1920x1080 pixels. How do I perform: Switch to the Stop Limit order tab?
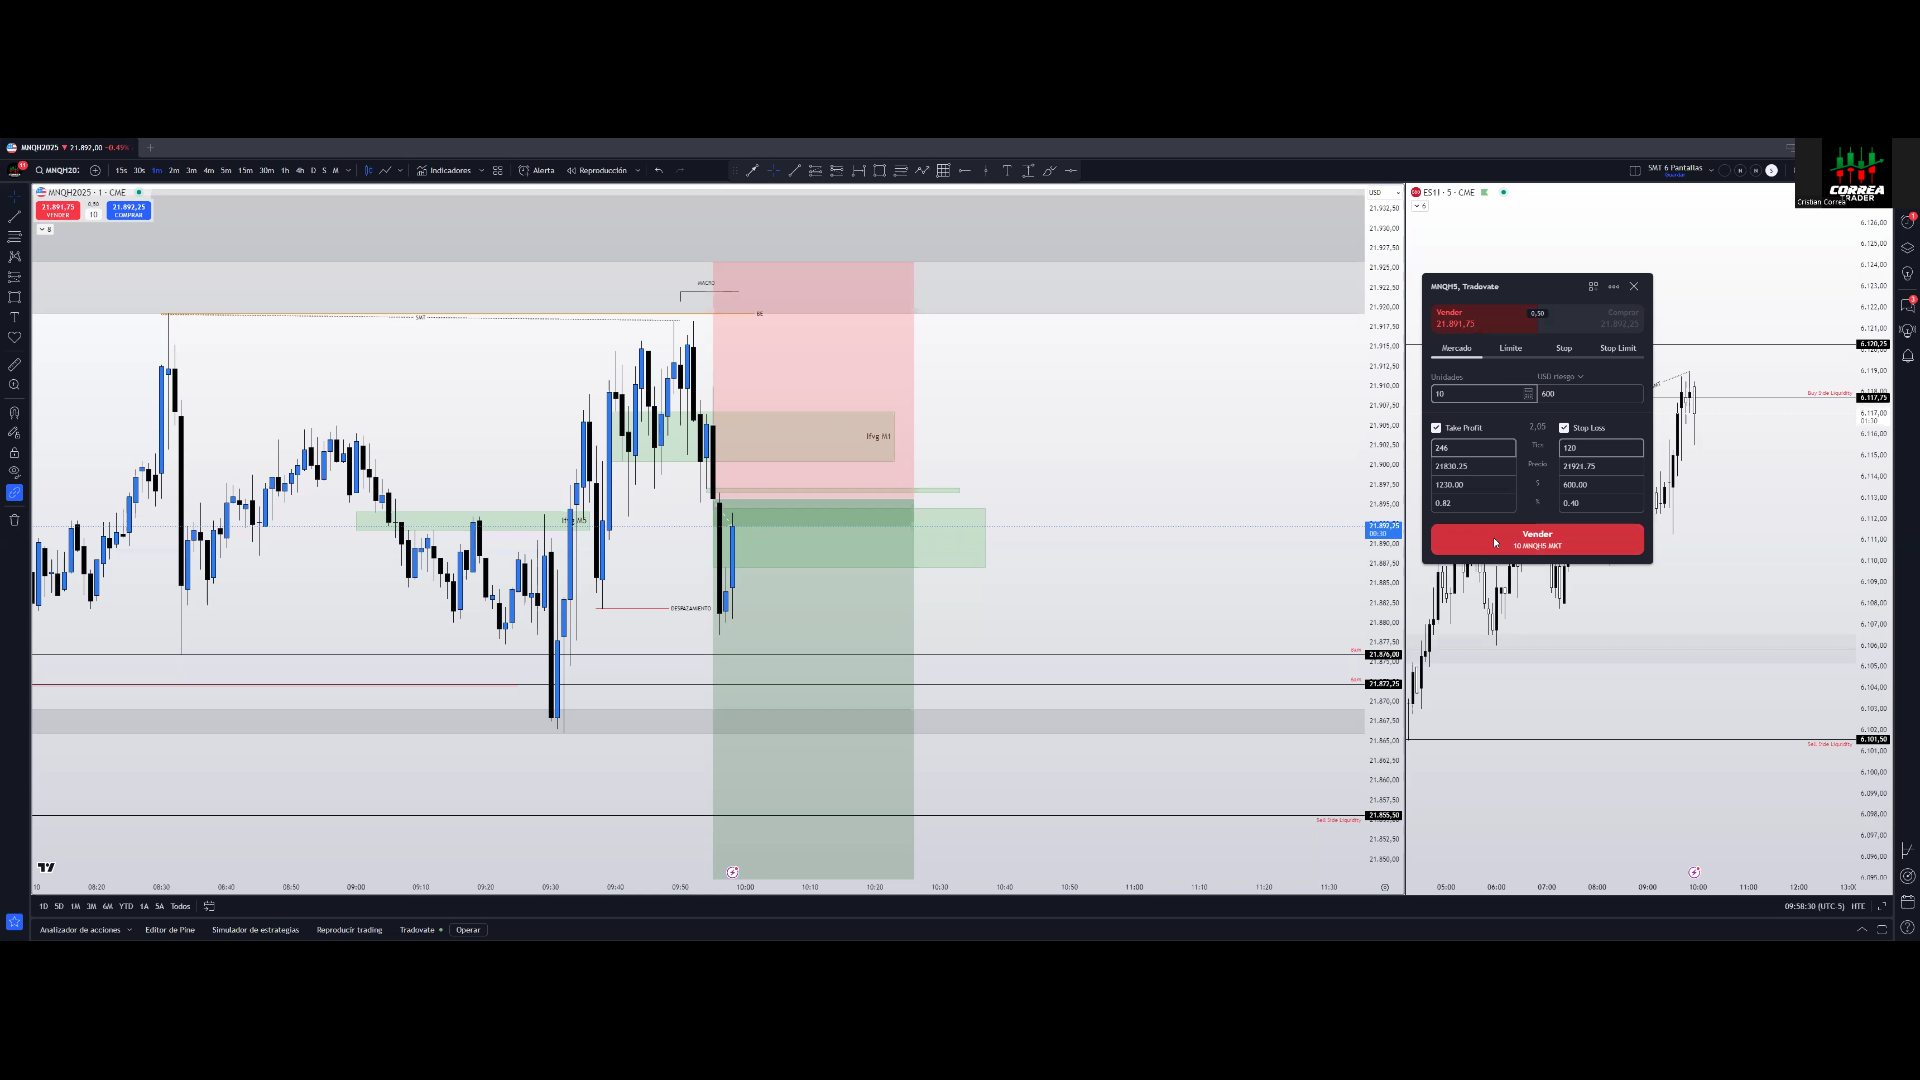click(x=1617, y=349)
